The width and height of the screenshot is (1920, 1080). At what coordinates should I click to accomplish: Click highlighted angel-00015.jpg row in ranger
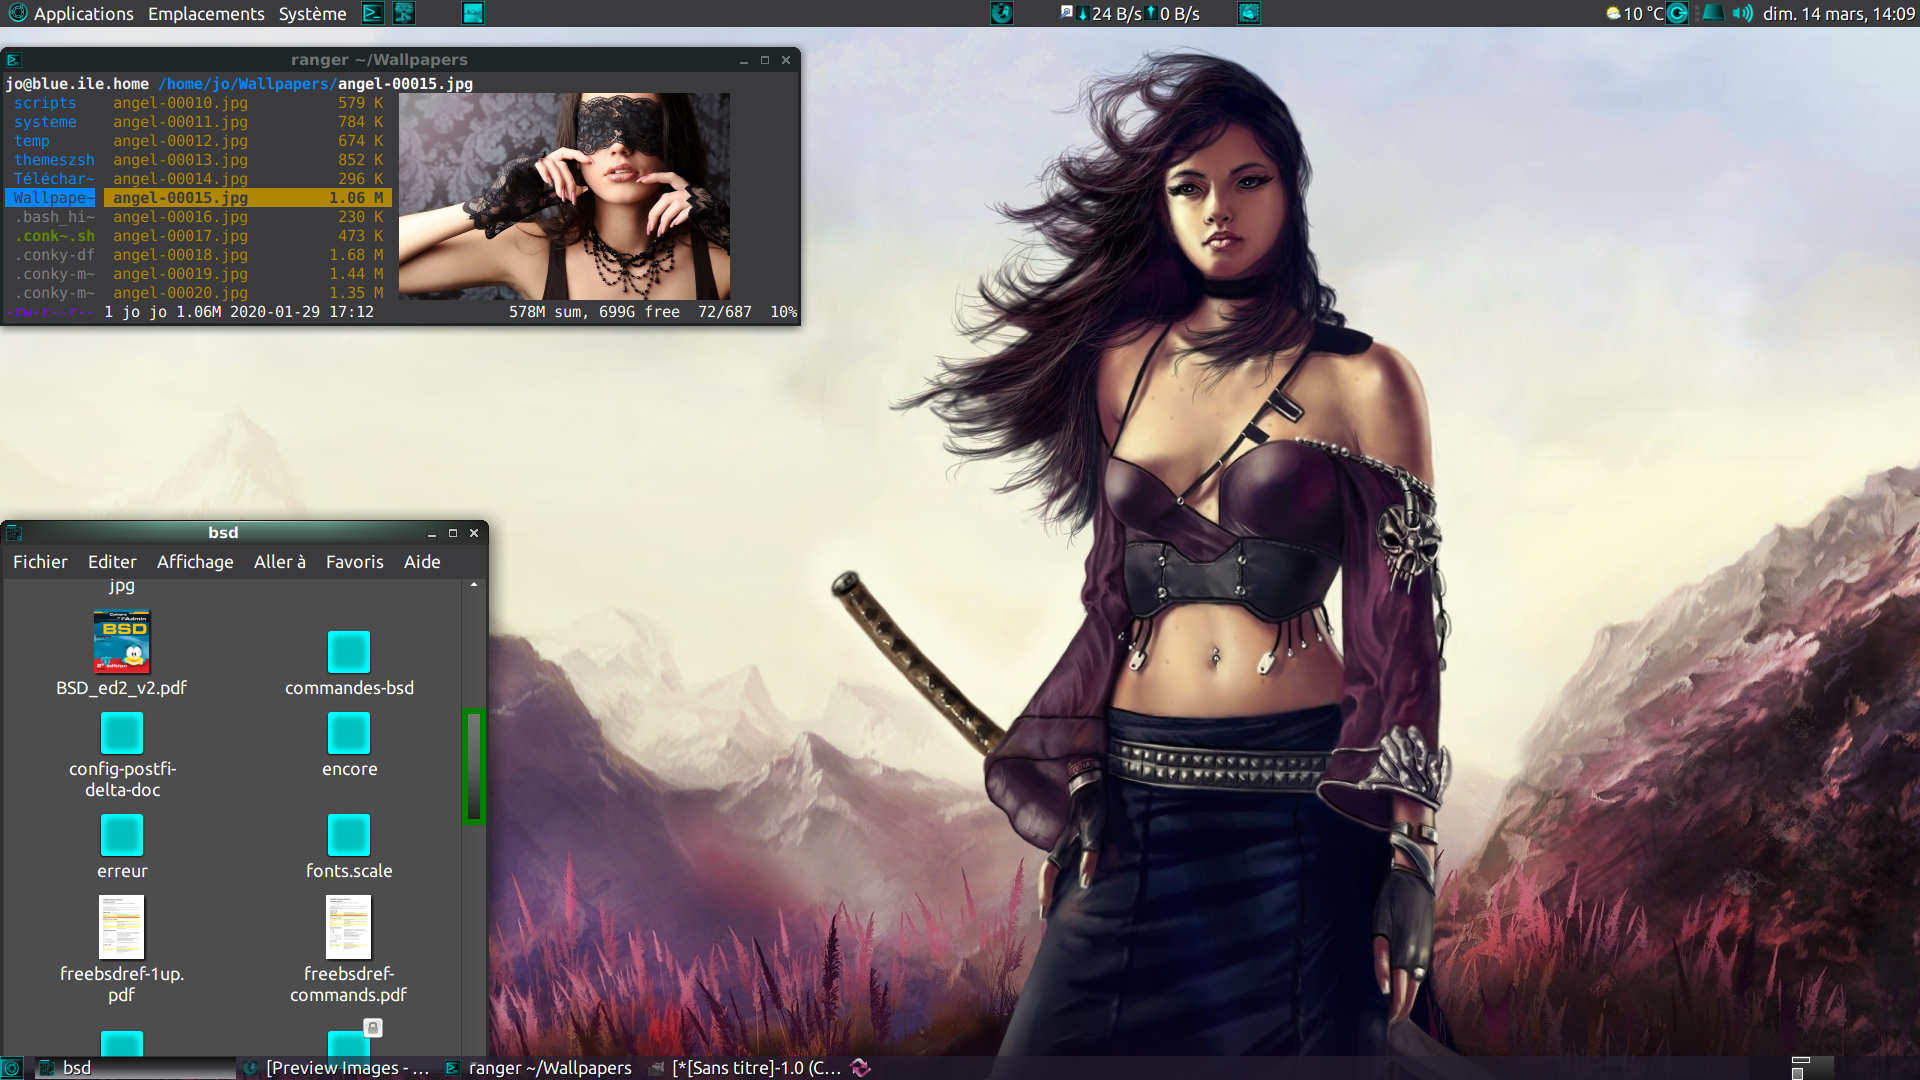click(247, 198)
